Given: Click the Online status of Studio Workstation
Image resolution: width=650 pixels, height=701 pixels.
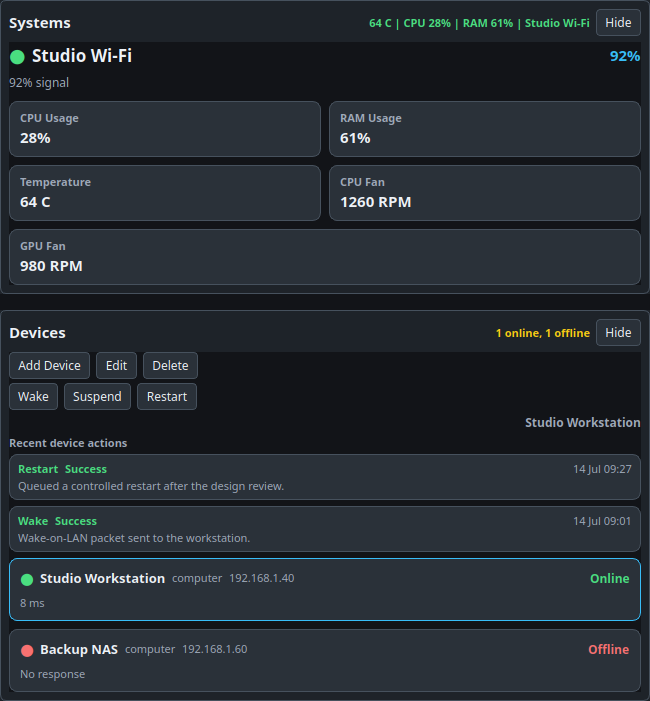Looking at the screenshot, I should coord(609,579).
